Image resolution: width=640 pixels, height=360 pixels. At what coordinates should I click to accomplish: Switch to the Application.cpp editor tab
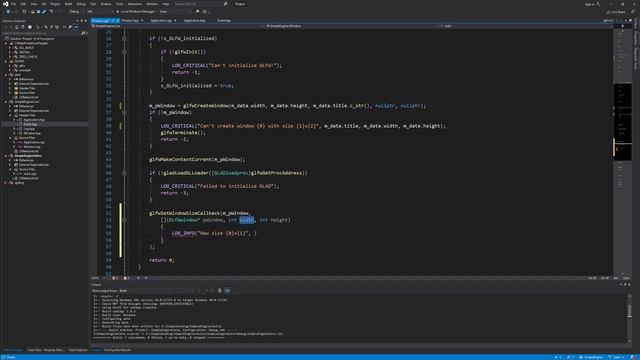[161, 20]
